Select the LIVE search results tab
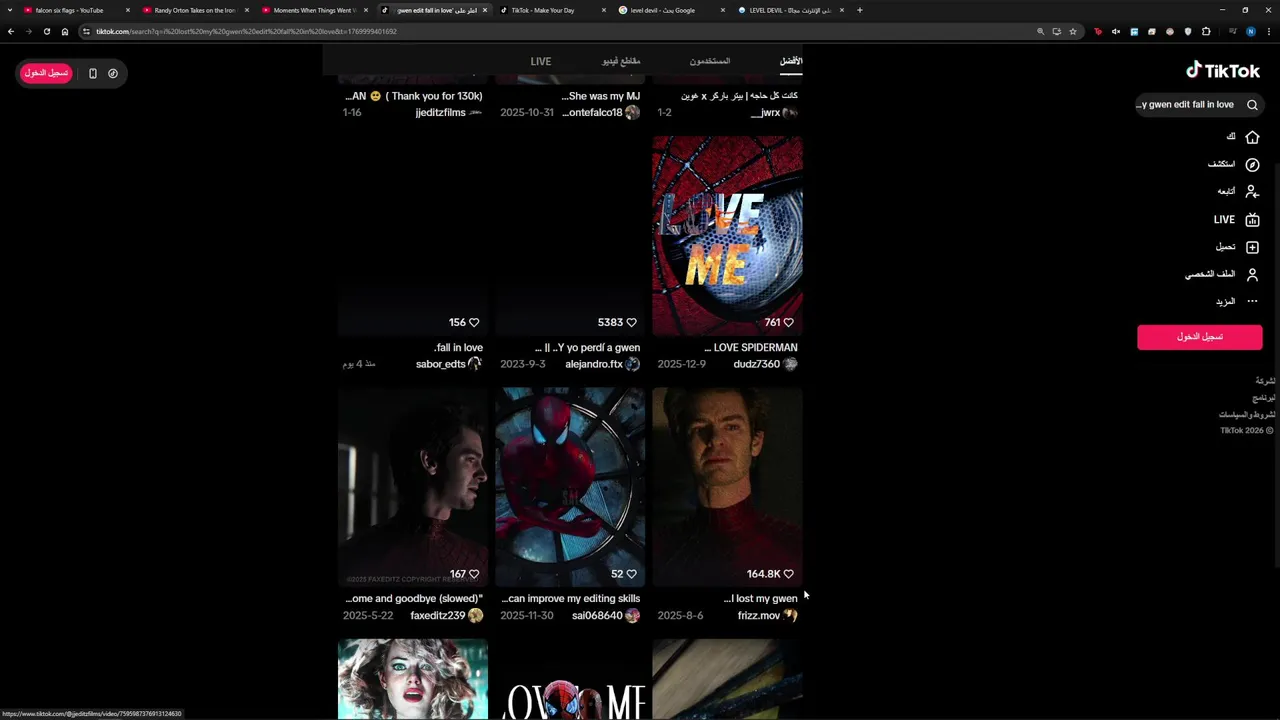1280x720 pixels. (x=541, y=61)
